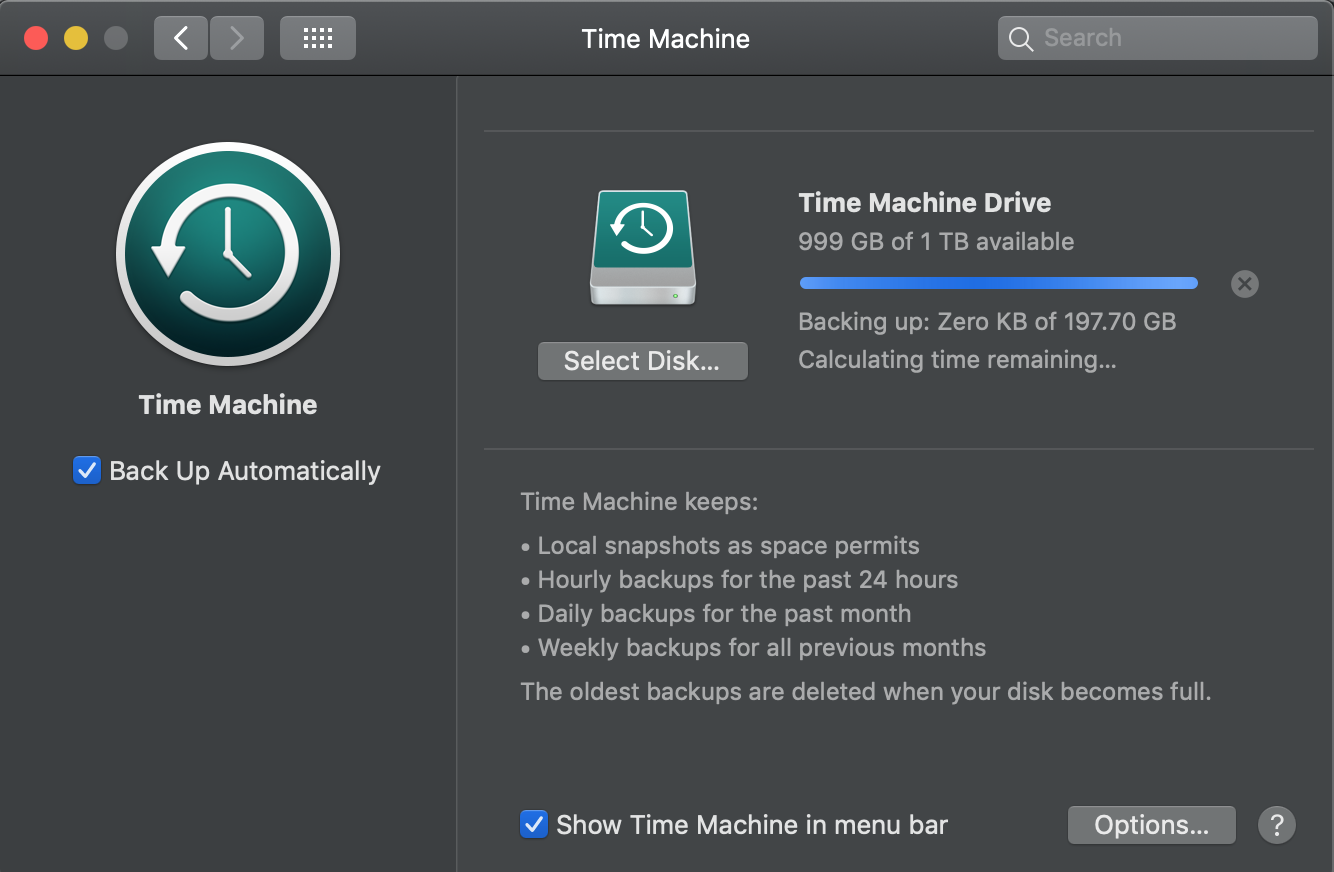Viewport: 1334px width, 872px height.
Task: Open Time Machine Options
Action: coord(1151,824)
